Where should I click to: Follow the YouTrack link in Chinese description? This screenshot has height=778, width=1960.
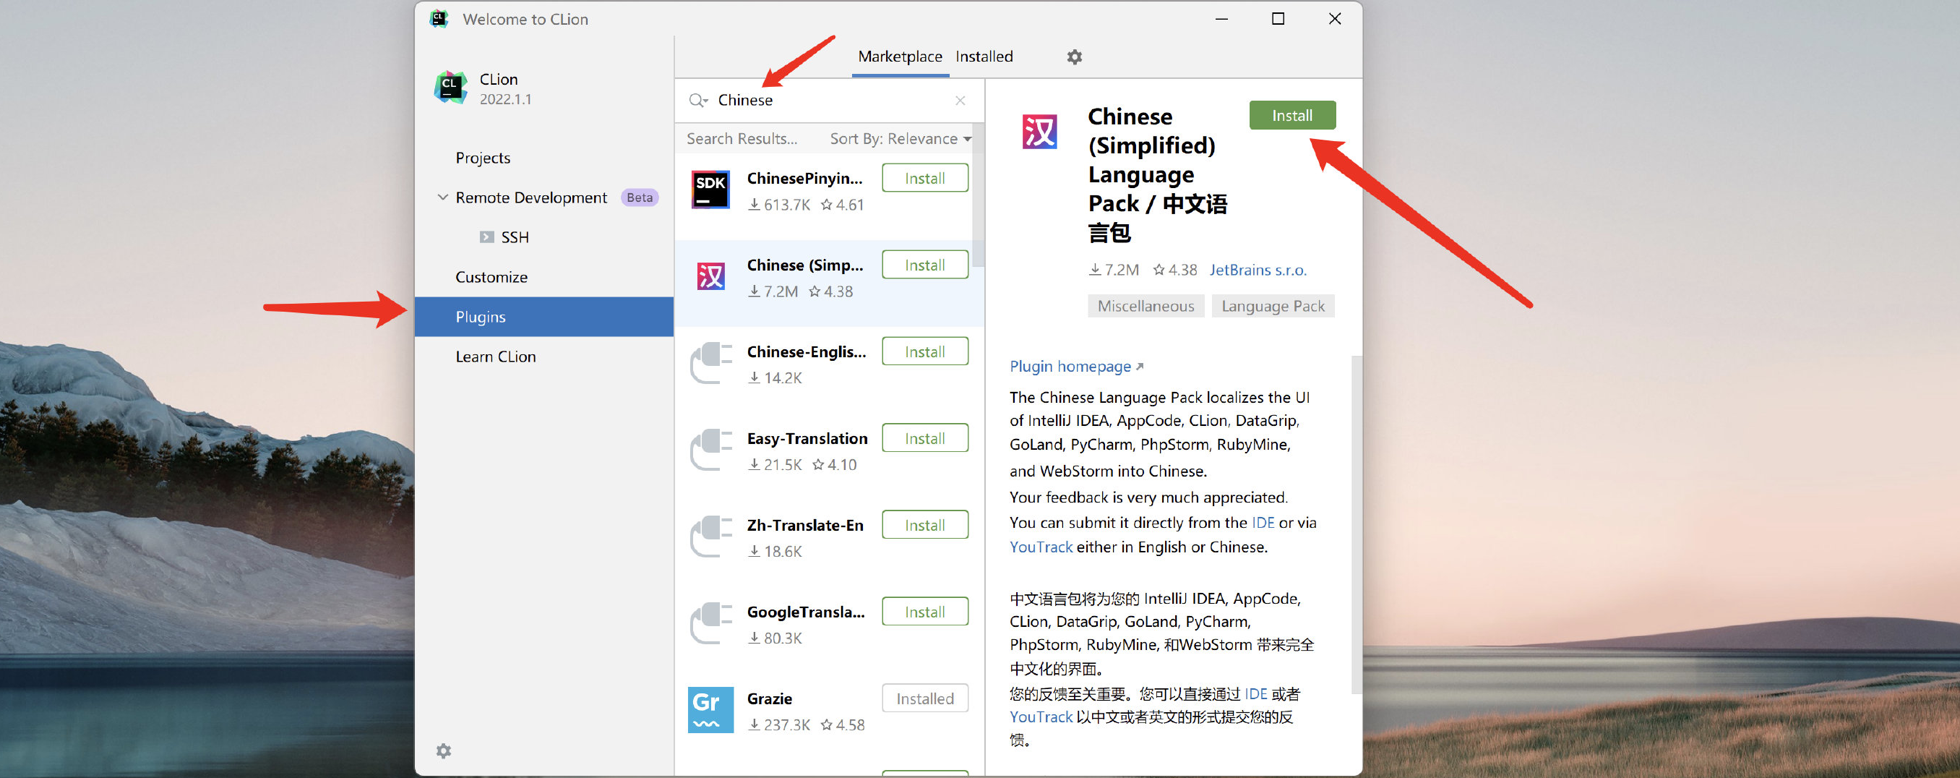tap(1041, 717)
